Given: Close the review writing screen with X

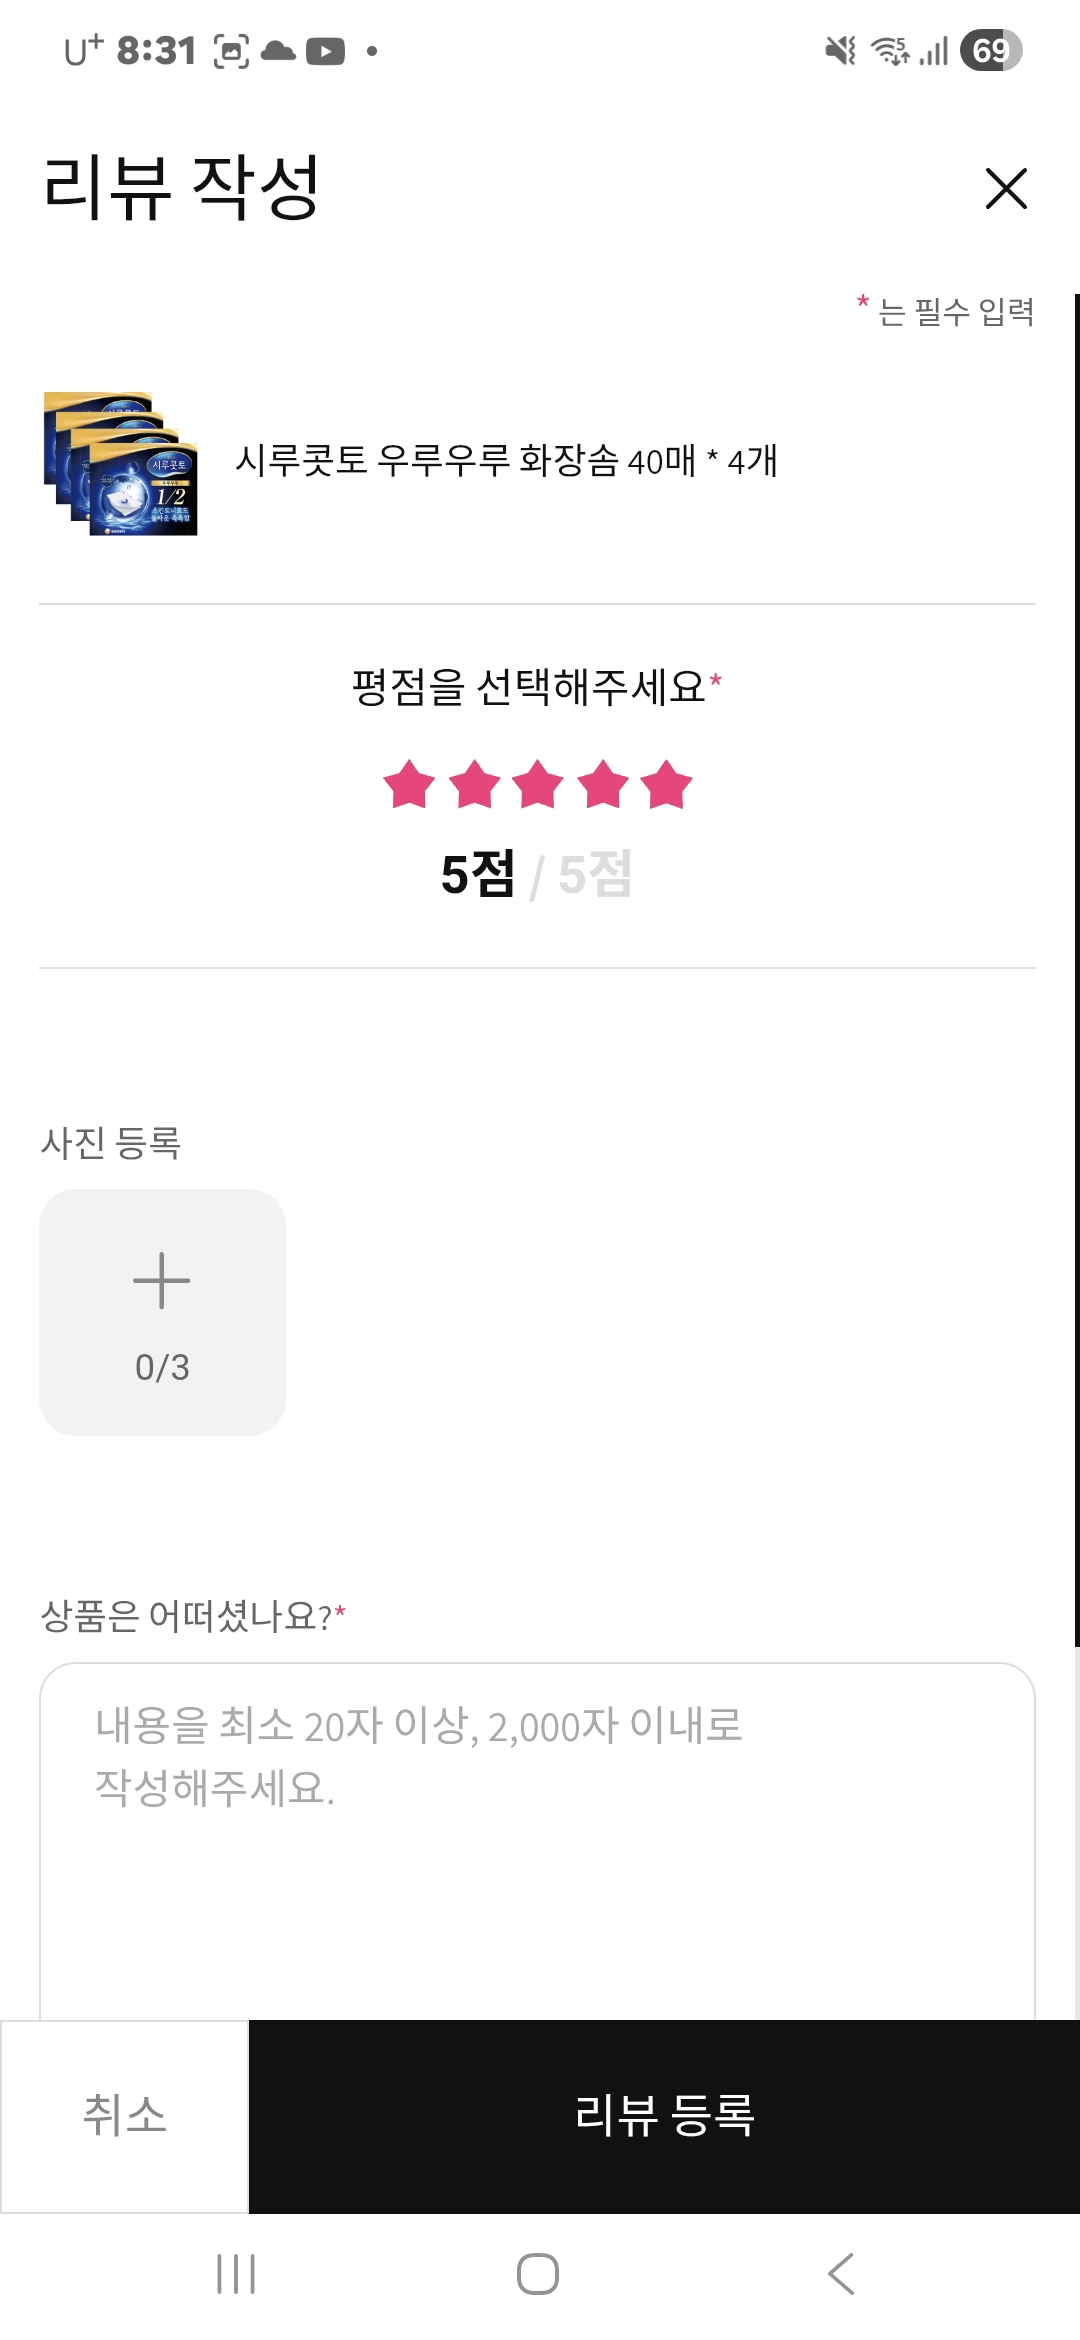Looking at the screenshot, I should coord(1005,188).
